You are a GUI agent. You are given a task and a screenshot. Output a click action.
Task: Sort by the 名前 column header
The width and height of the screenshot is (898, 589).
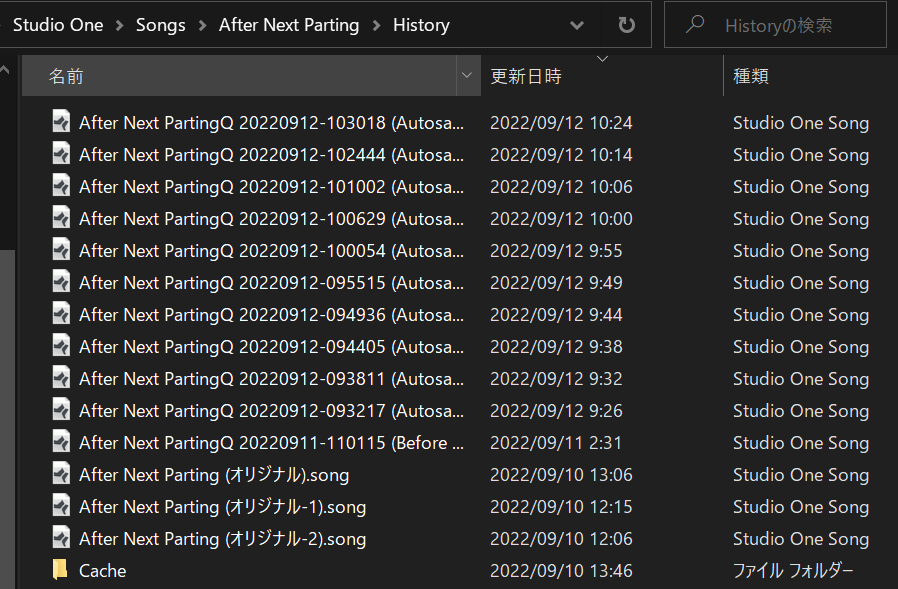[x=239, y=76]
